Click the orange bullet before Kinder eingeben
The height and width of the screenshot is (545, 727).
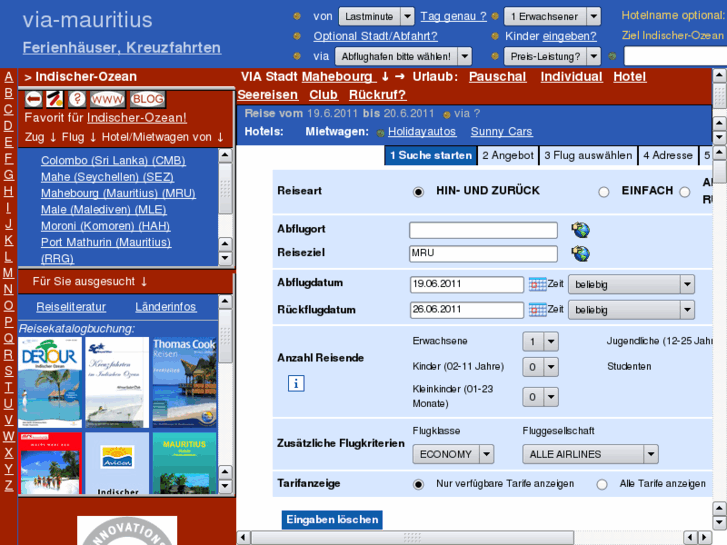point(495,36)
